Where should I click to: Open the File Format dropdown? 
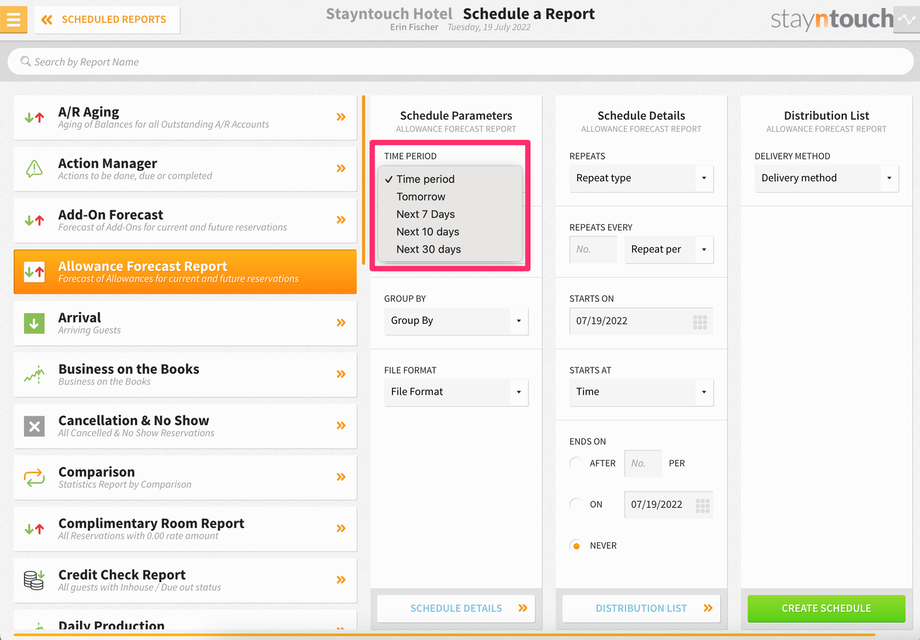456,392
